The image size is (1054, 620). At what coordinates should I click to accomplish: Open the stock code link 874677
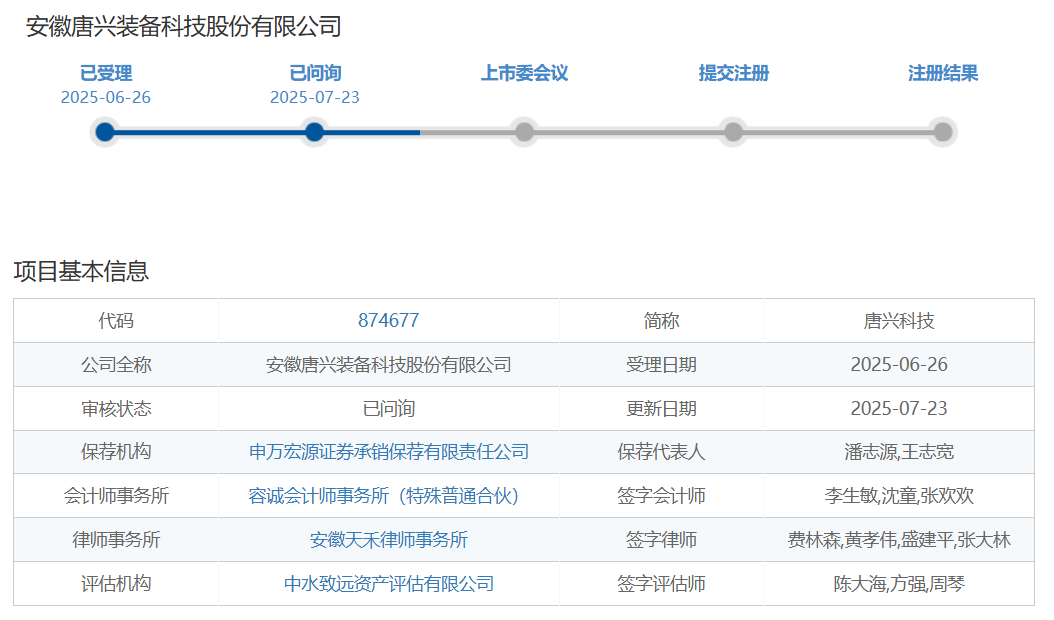click(389, 320)
